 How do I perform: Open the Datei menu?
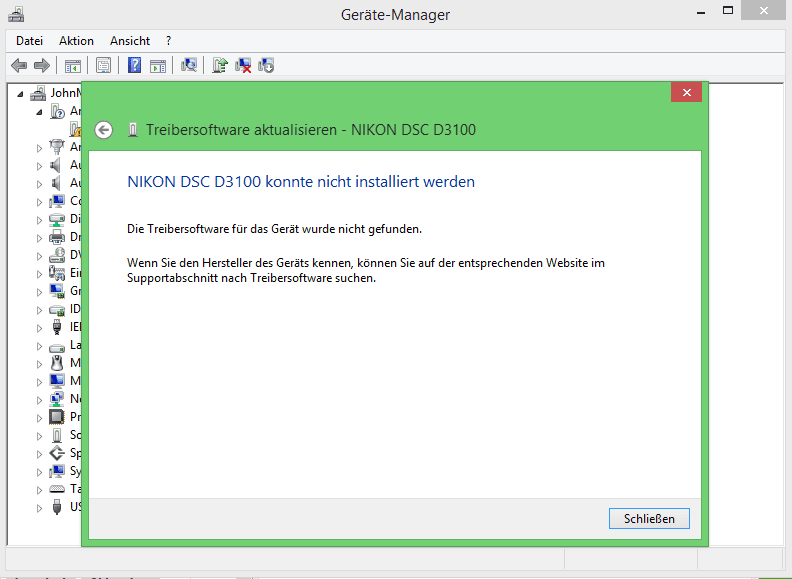click(29, 41)
